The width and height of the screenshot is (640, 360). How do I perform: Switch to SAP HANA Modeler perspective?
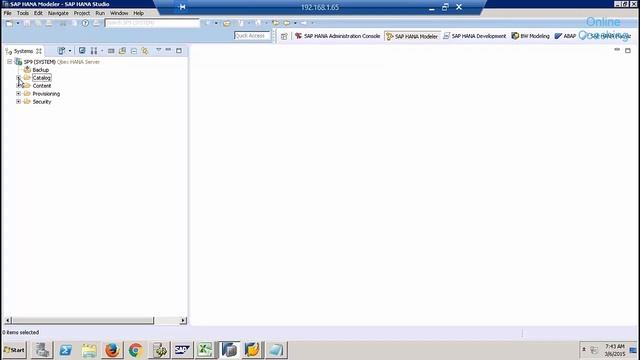412,36
